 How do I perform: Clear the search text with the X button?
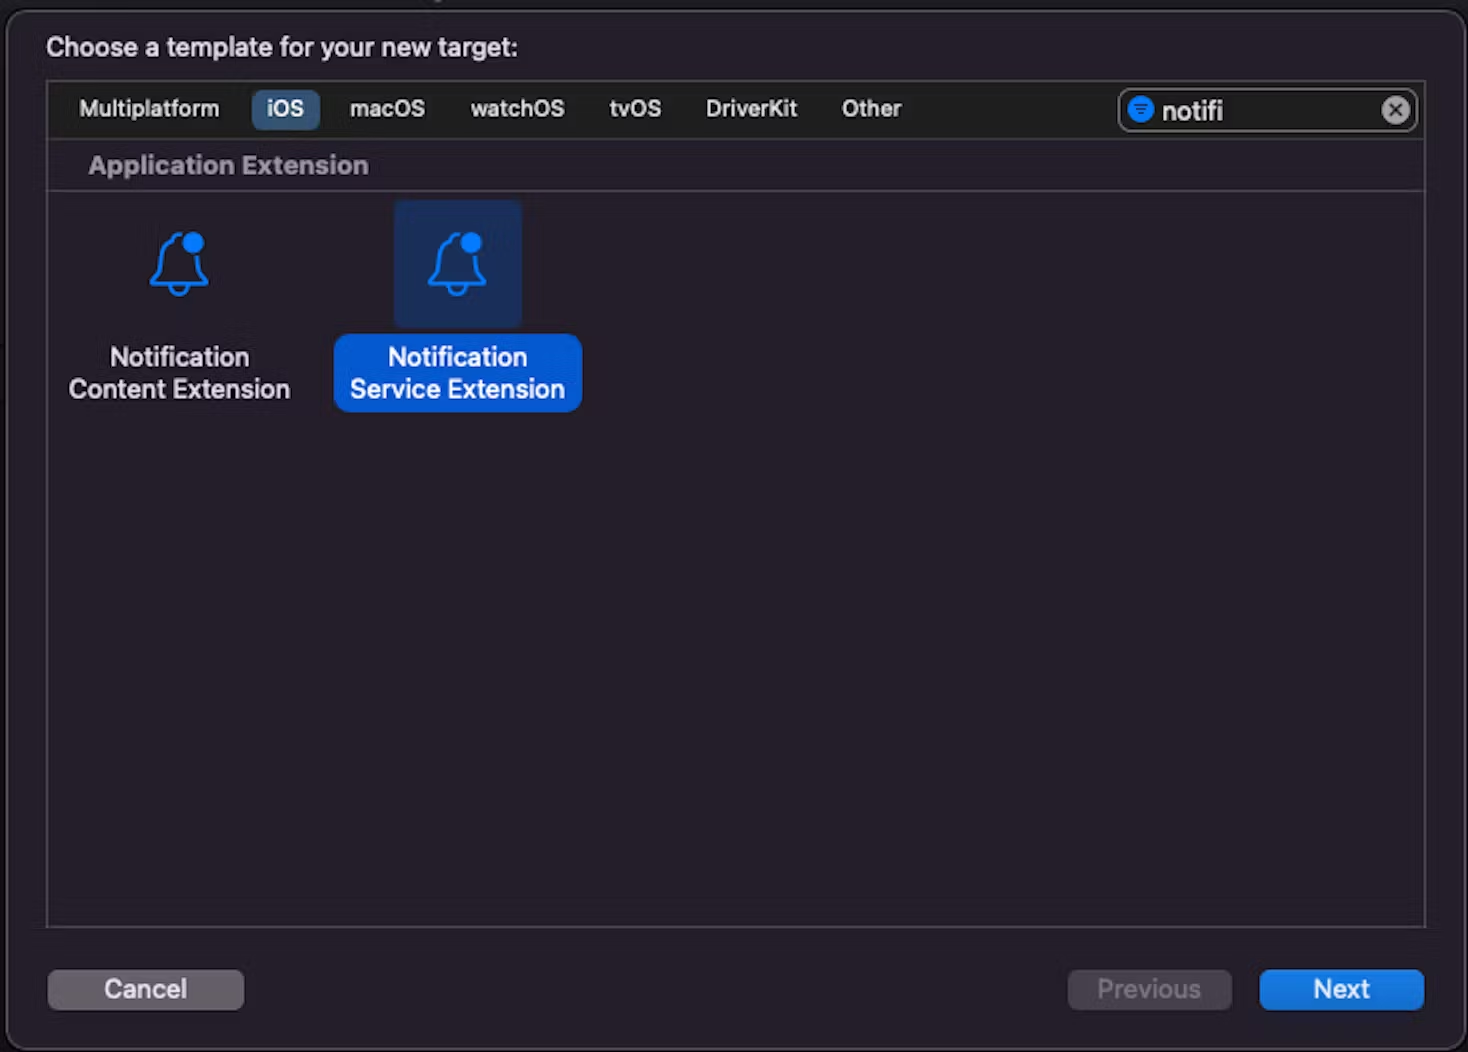point(1395,110)
